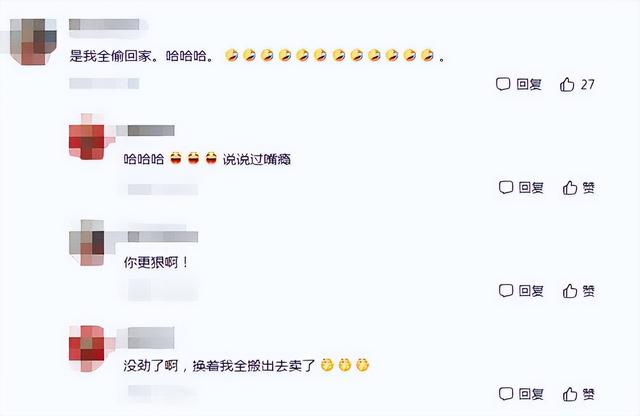The height and width of the screenshot is (416, 640).
Task: Click '回复' text on the top comment
Action: tap(529, 85)
